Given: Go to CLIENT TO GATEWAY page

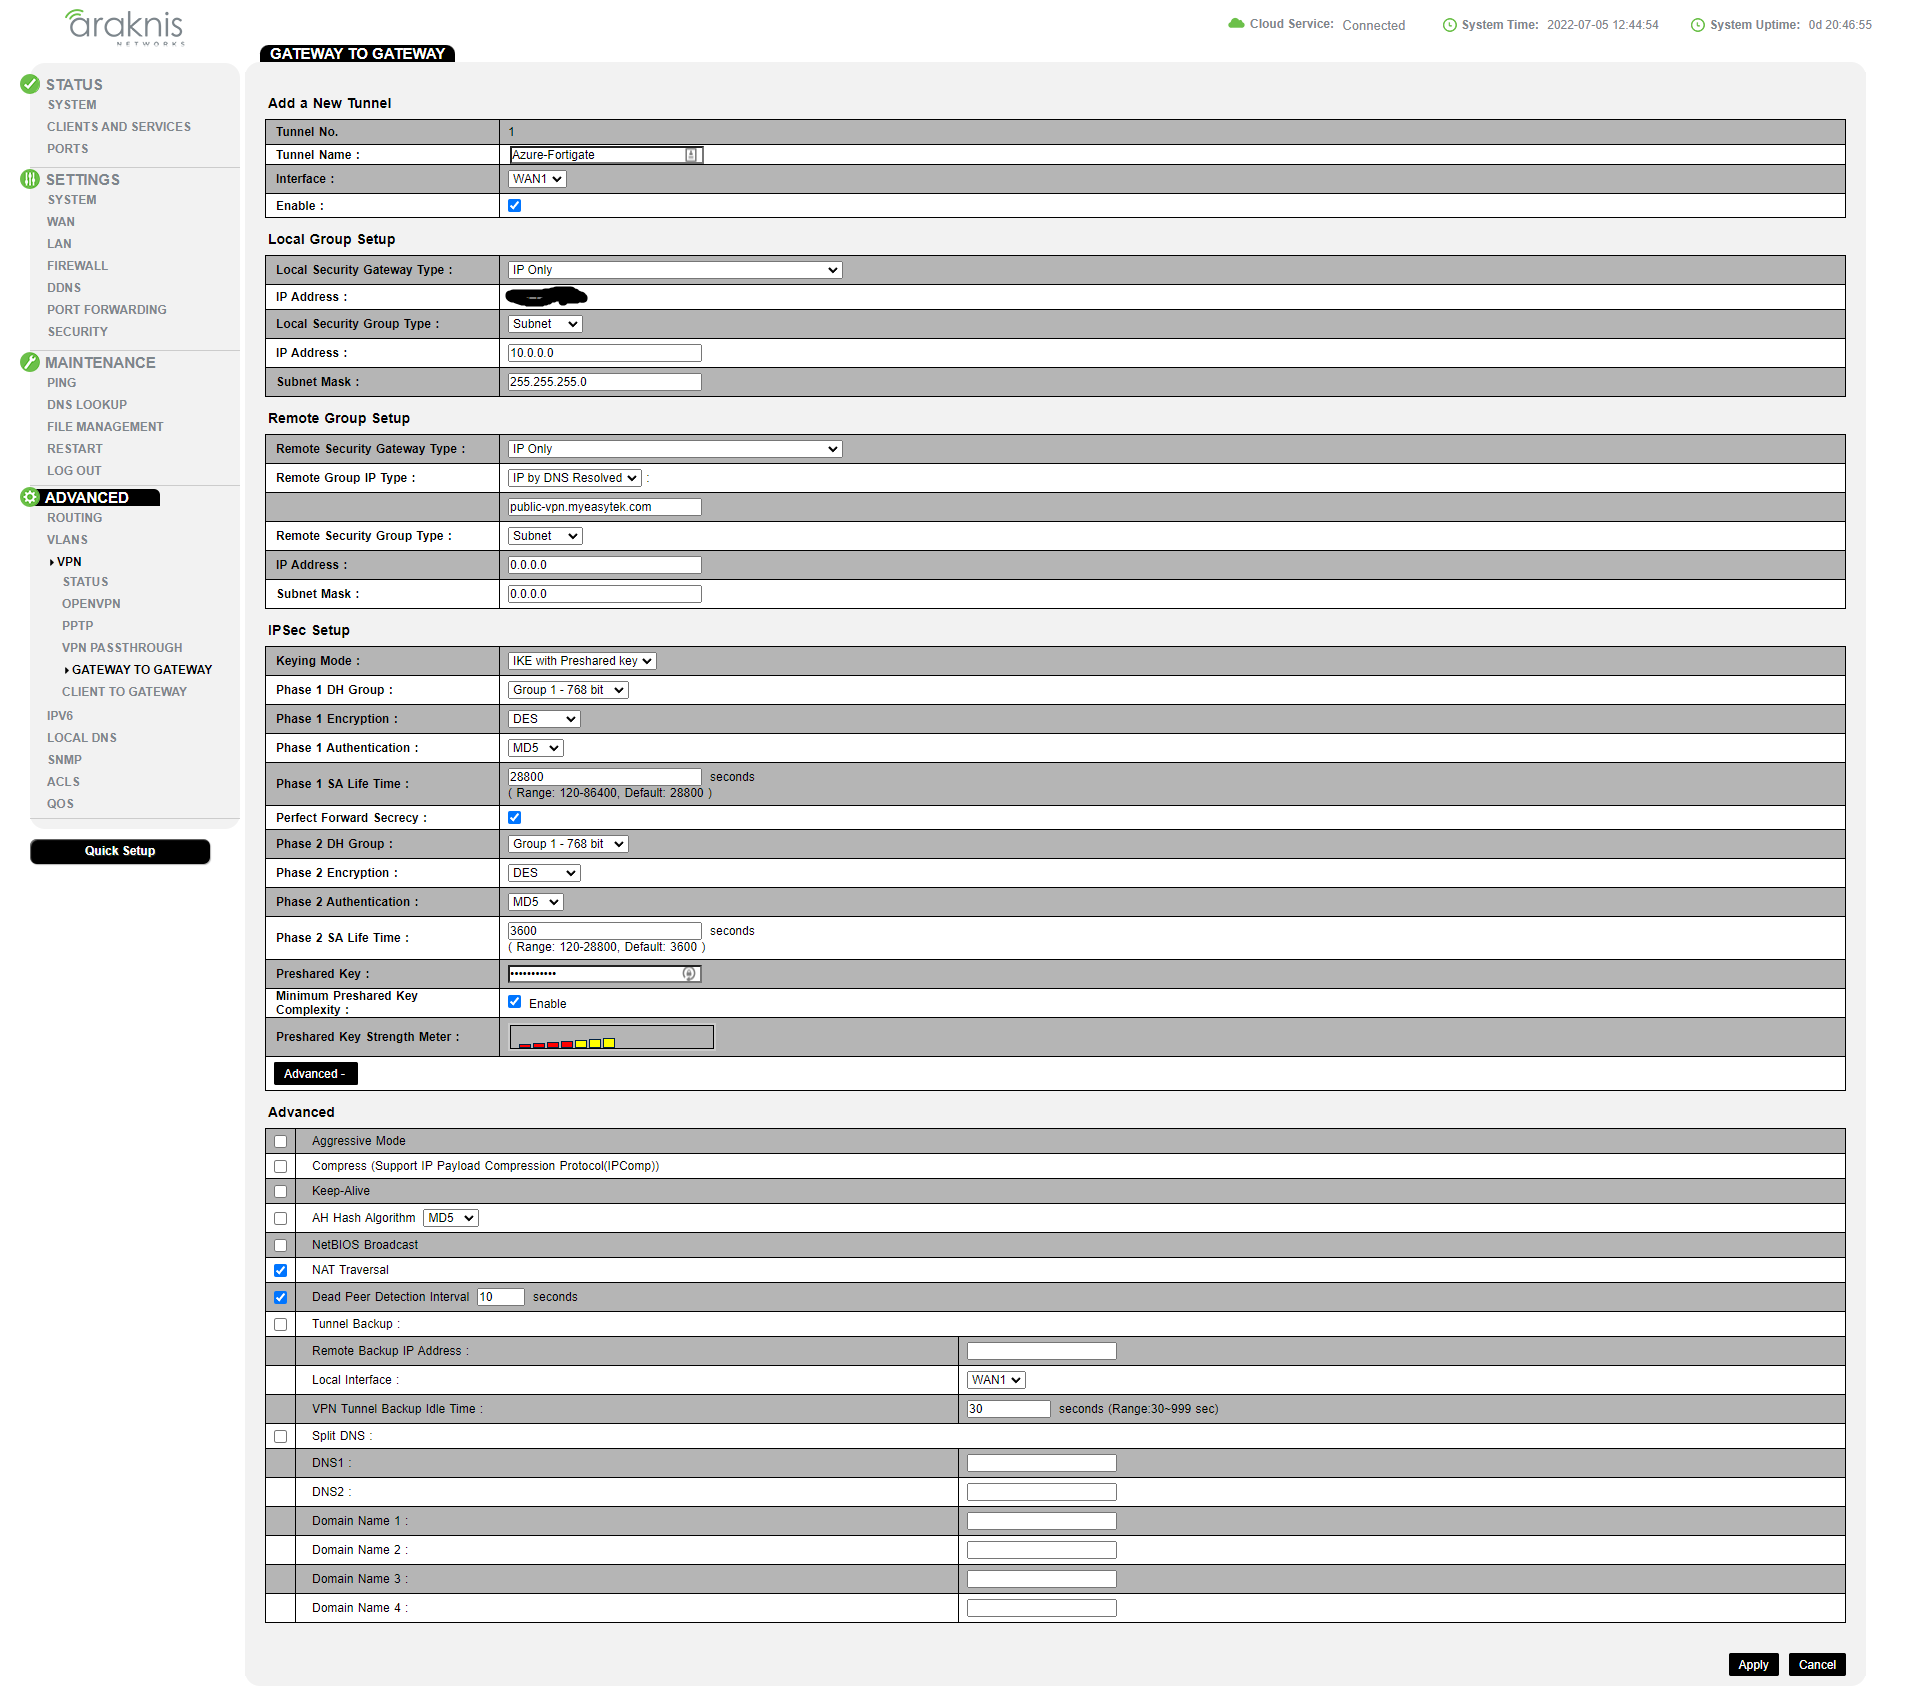Looking at the screenshot, I should click(124, 692).
